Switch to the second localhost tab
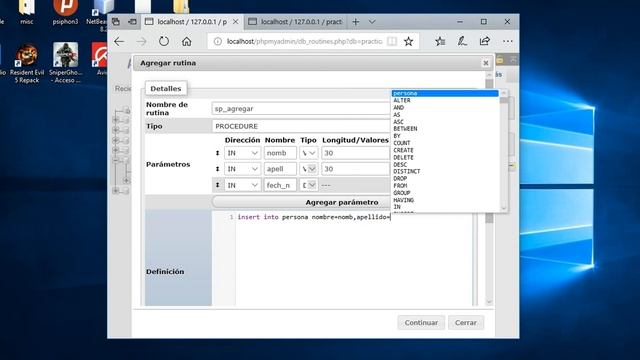Viewport: 640px width, 360px height. pos(296,22)
